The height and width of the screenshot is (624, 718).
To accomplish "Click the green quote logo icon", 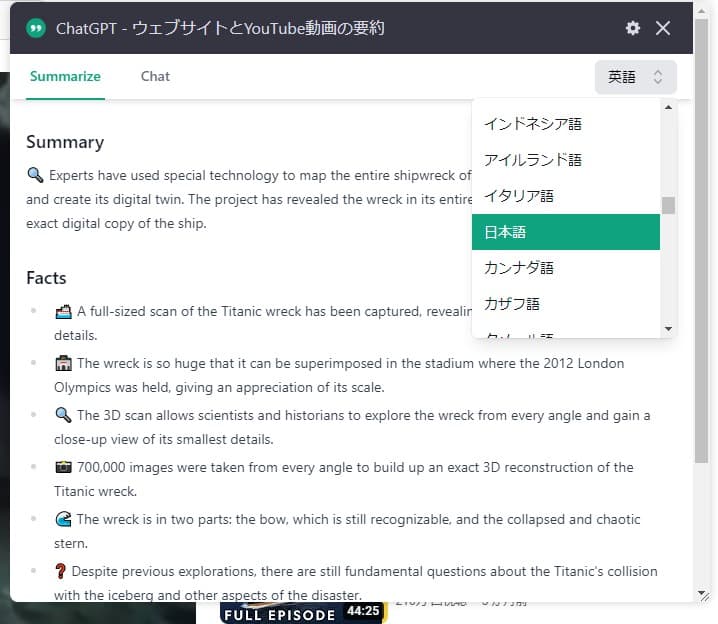I will (36, 28).
